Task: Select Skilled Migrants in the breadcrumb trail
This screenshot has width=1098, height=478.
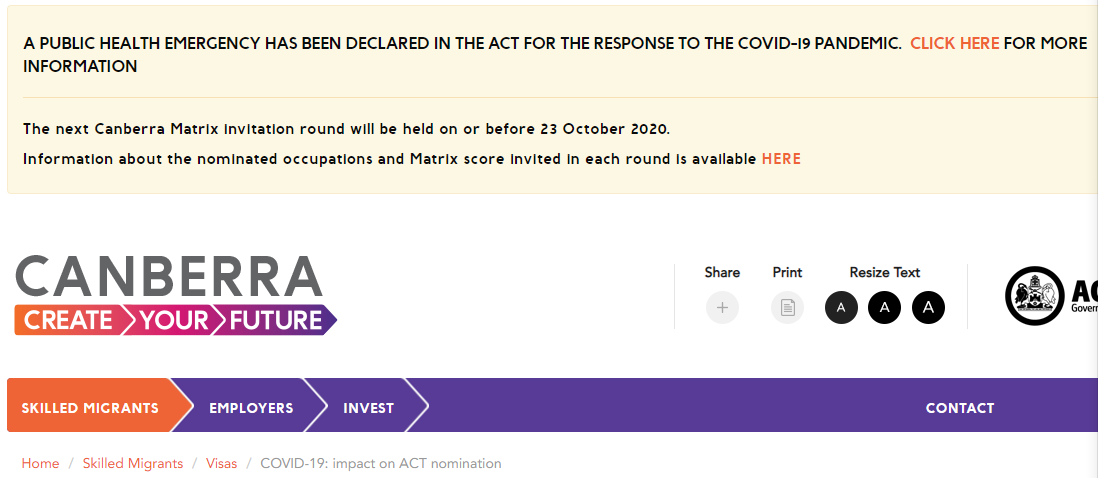Action: click(x=133, y=463)
